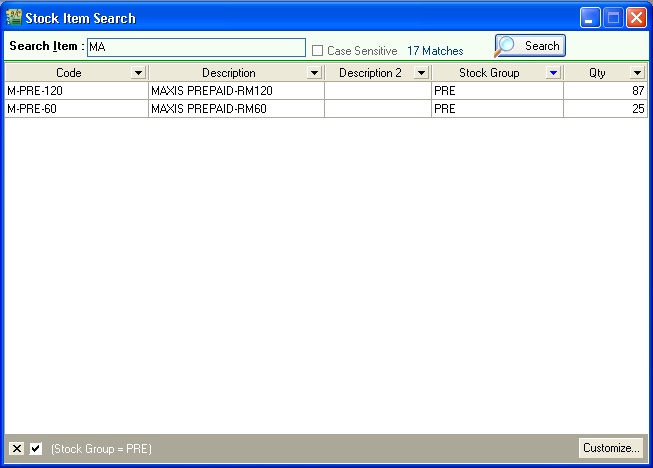Click the Search magnifier button
Image resolution: width=653 pixels, height=468 pixels.
click(530, 46)
